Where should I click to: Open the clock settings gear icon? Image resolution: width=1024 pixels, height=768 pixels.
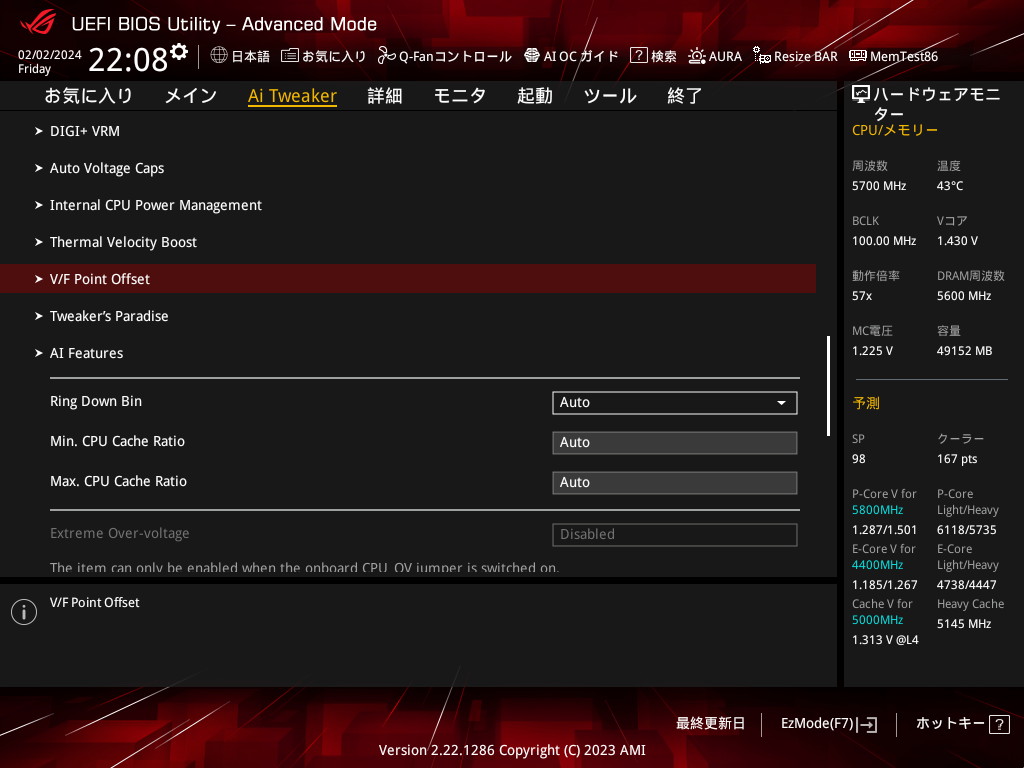coord(179,51)
